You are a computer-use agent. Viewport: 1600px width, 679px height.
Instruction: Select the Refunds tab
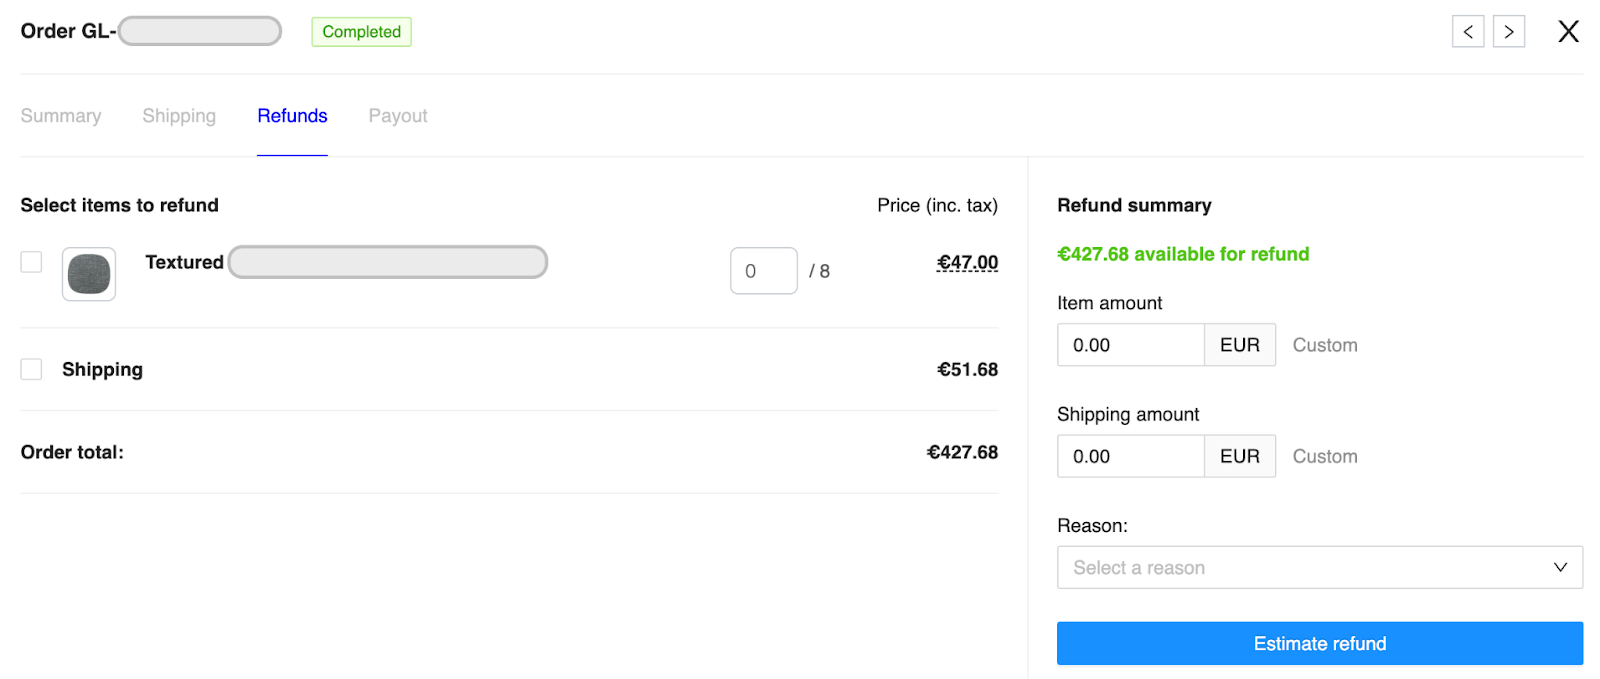292,116
